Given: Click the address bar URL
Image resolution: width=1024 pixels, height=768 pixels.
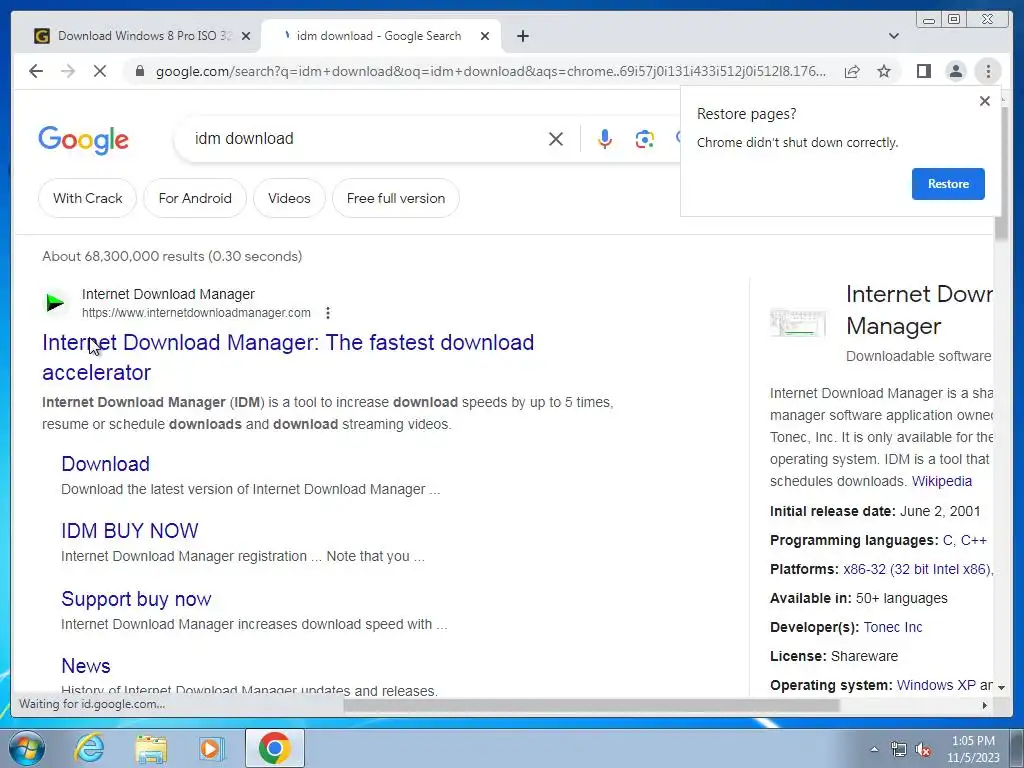Looking at the screenshot, I should [x=491, y=71].
